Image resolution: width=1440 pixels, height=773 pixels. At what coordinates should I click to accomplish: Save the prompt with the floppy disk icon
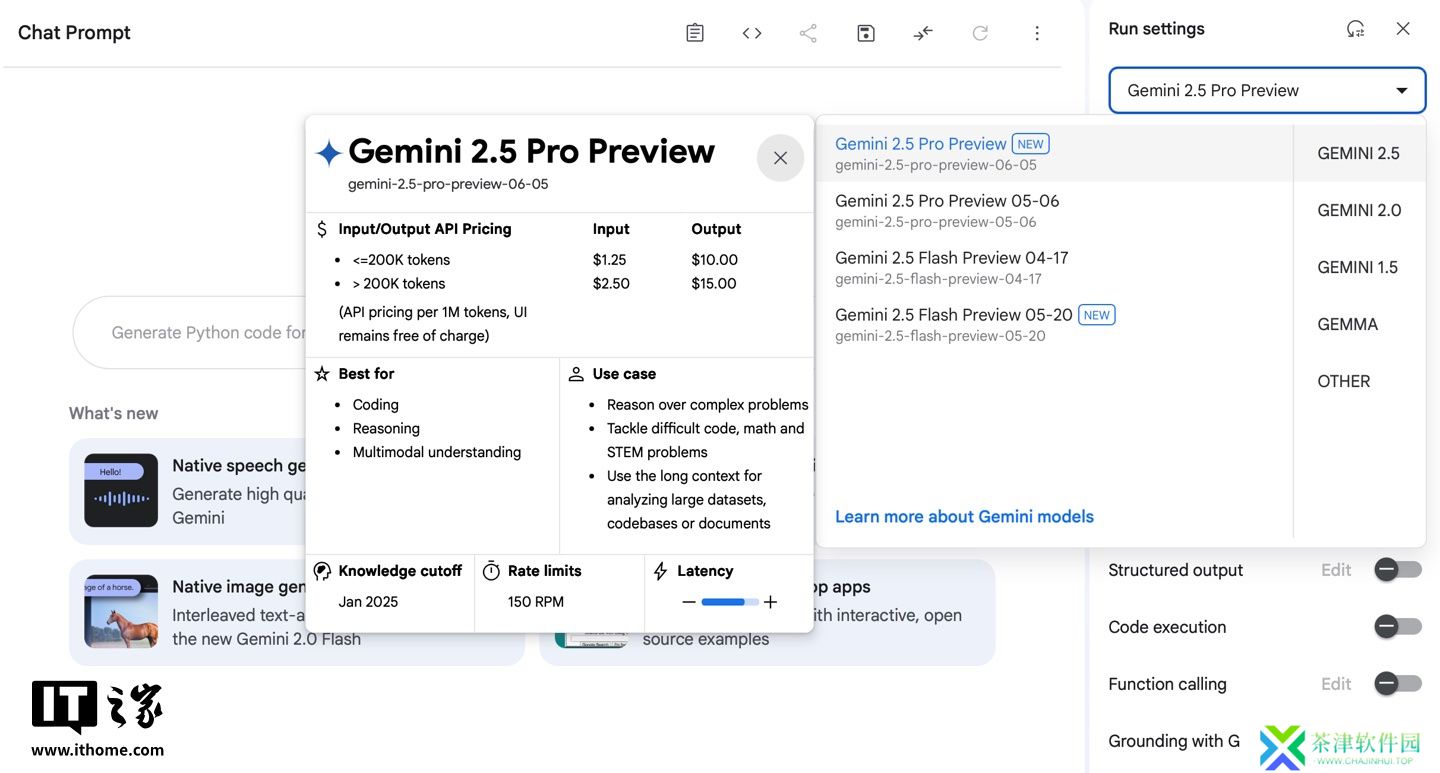pos(866,33)
